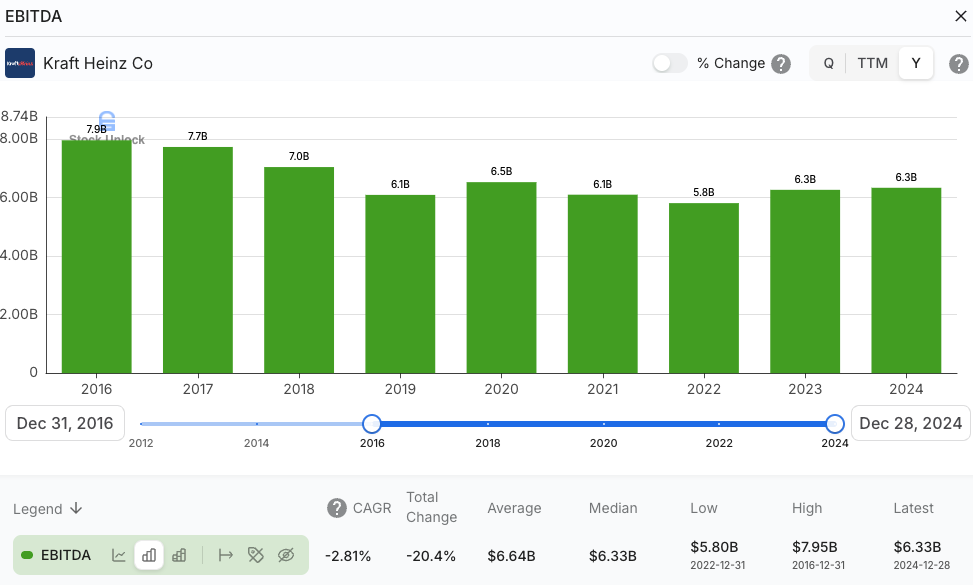The width and height of the screenshot is (973, 585).
Task: Click the 2023 EBITDA bar
Action: point(805,282)
